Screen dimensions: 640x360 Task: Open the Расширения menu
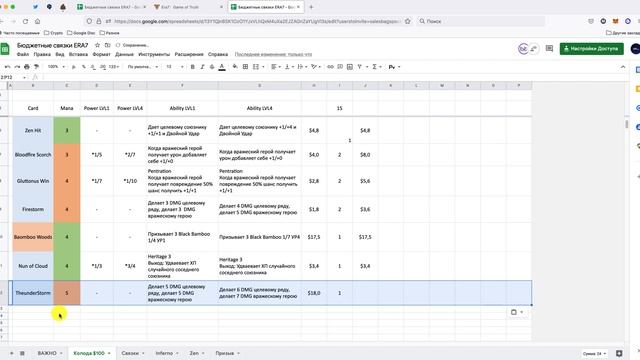click(189, 54)
